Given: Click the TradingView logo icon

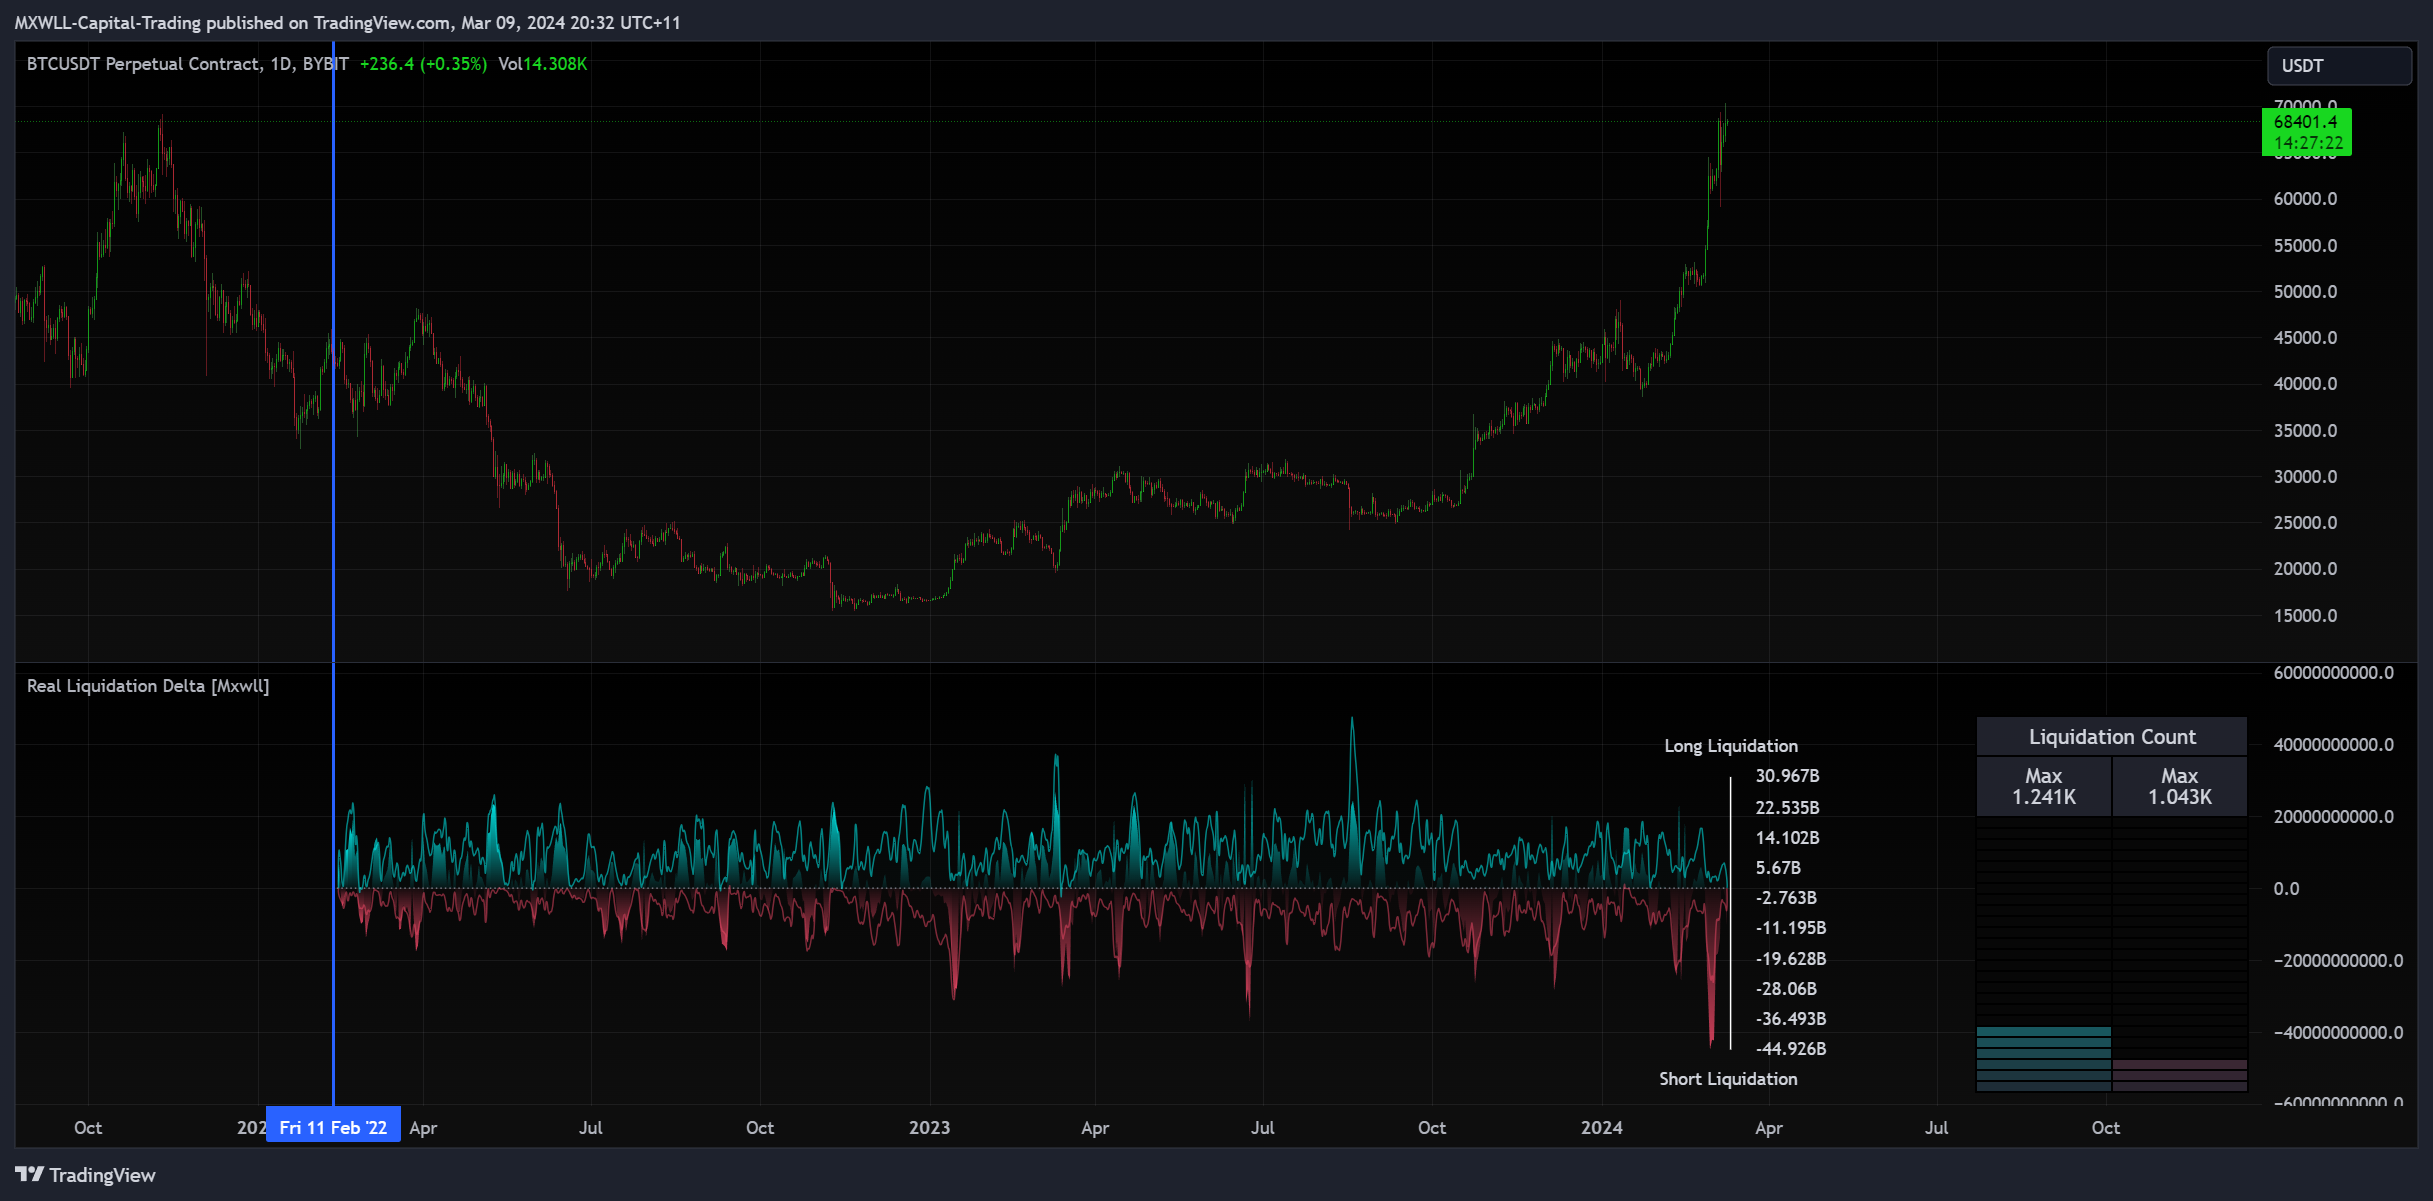Looking at the screenshot, I should point(30,1174).
